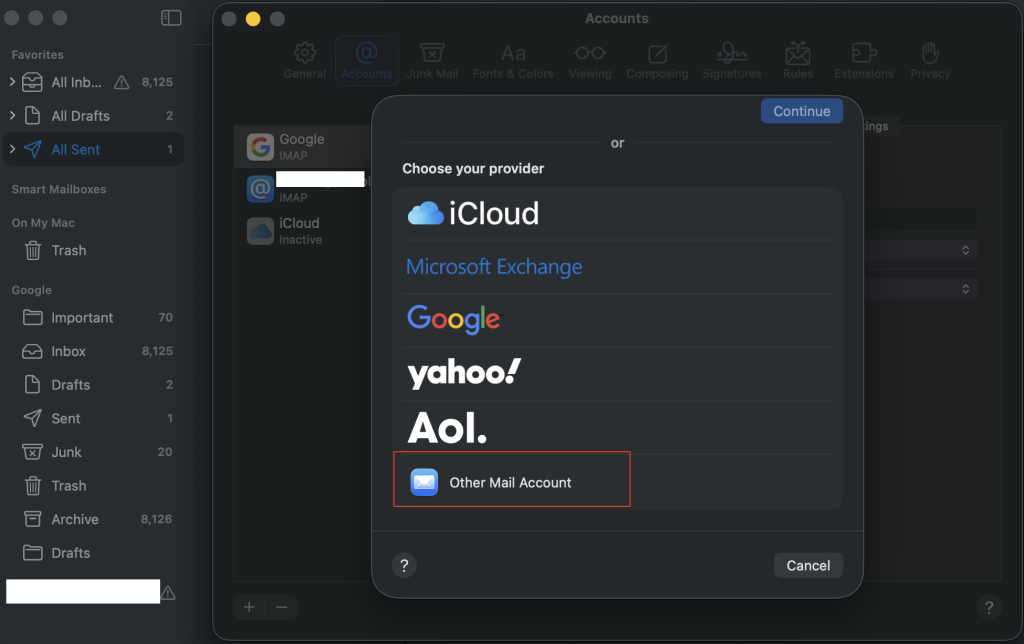The height and width of the screenshot is (644, 1024).
Task: Click the Google section header in sidebar
Action: [31, 290]
